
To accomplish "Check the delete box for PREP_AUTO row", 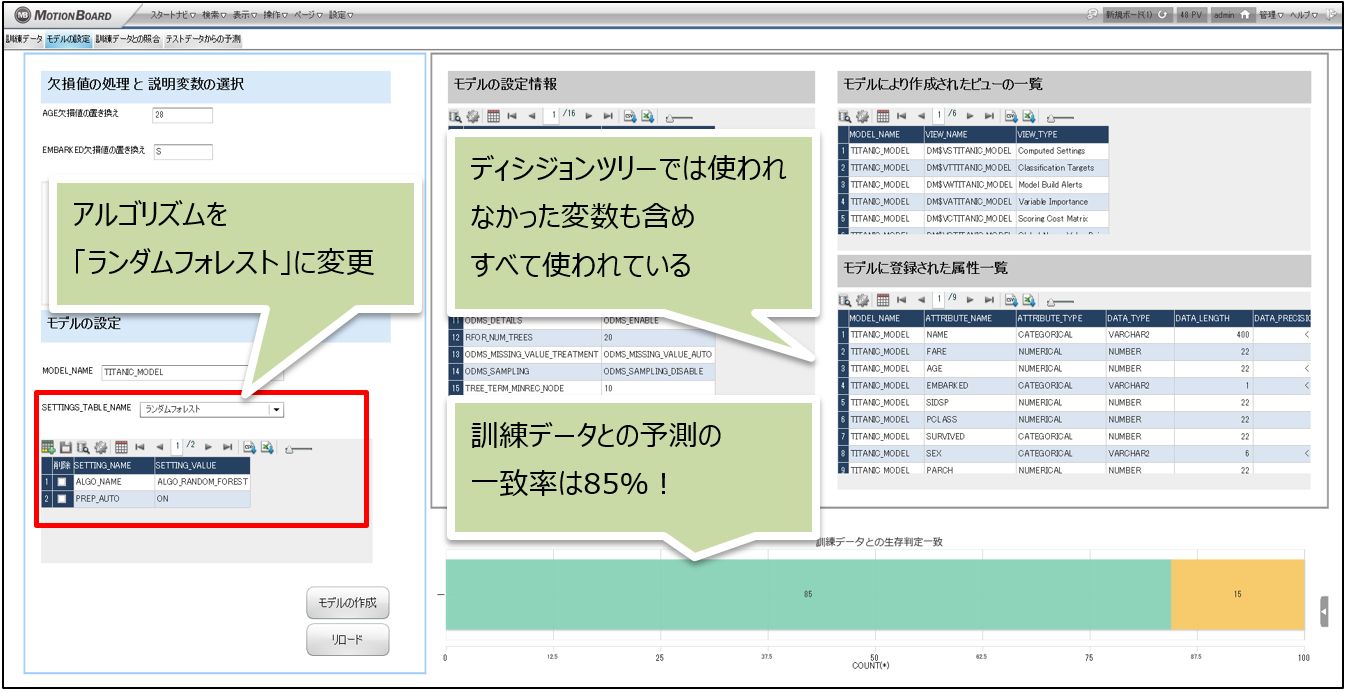I will pyautogui.click(x=63, y=498).
